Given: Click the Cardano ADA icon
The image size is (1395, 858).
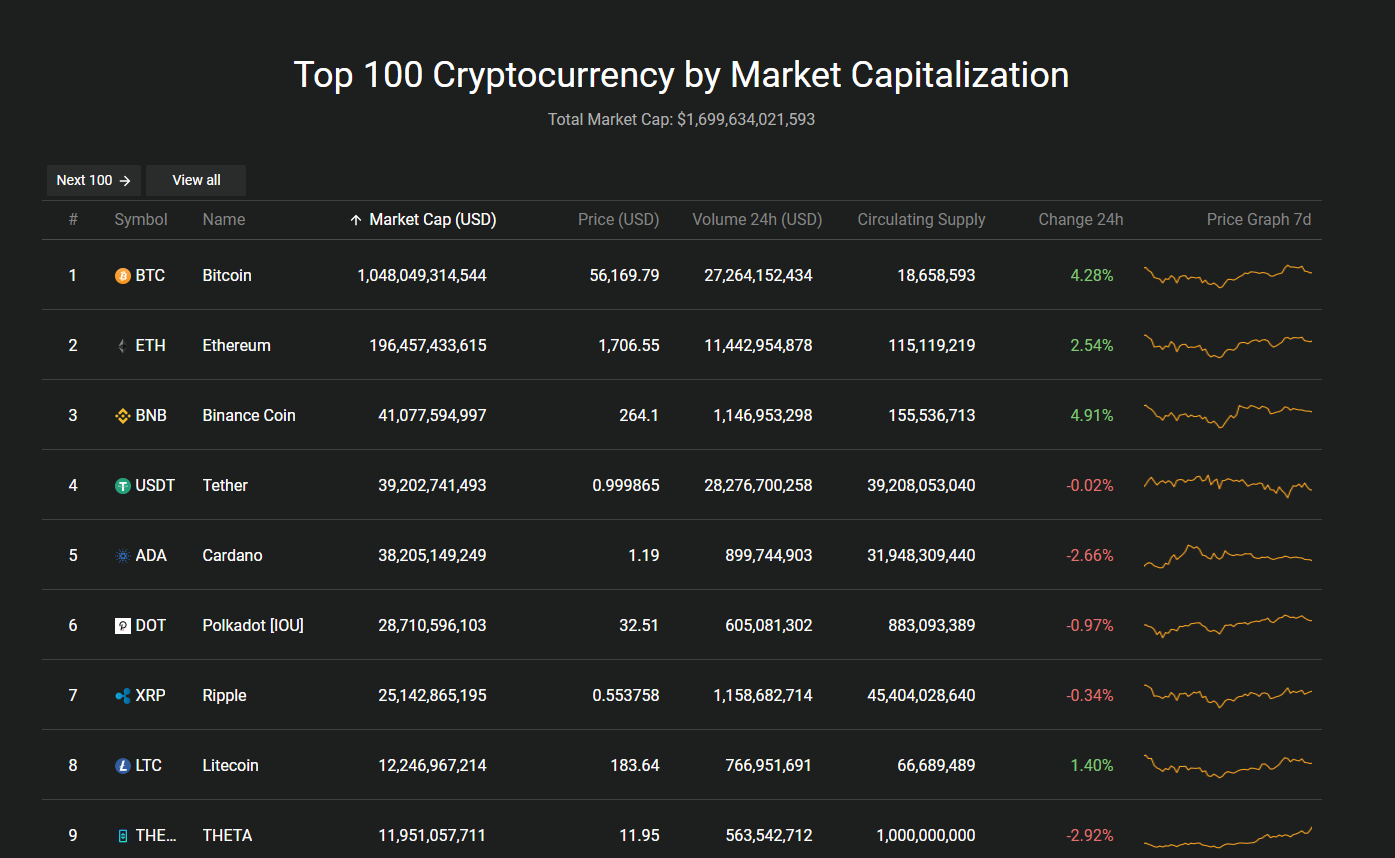Looking at the screenshot, I should pyautogui.click(x=121, y=555).
